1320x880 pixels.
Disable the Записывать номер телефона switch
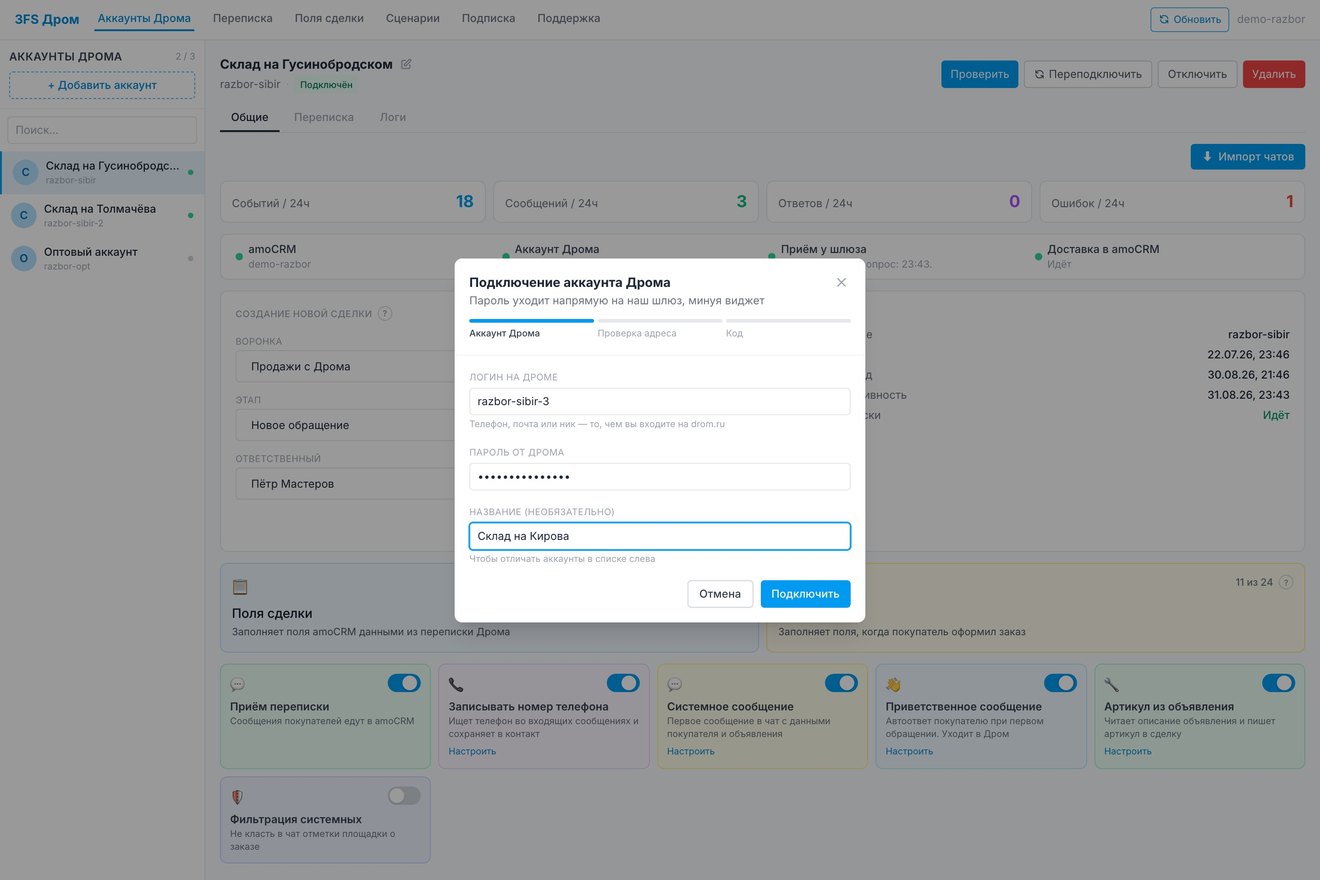point(623,683)
